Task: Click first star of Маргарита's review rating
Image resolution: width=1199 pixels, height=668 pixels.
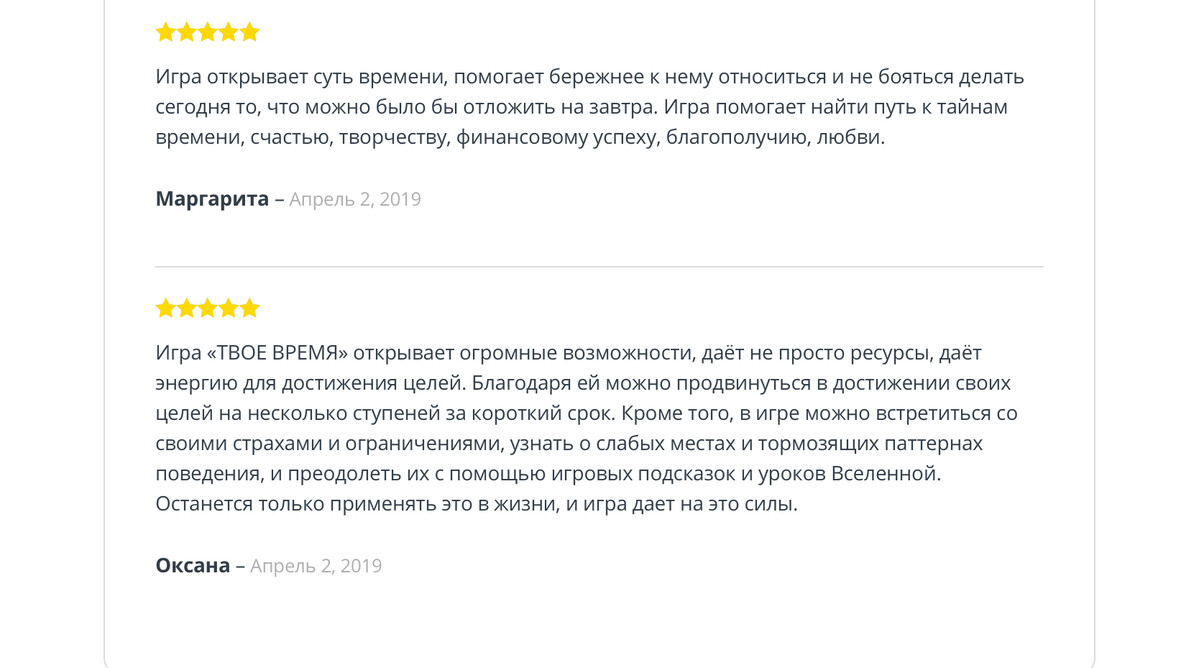Action: point(166,32)
